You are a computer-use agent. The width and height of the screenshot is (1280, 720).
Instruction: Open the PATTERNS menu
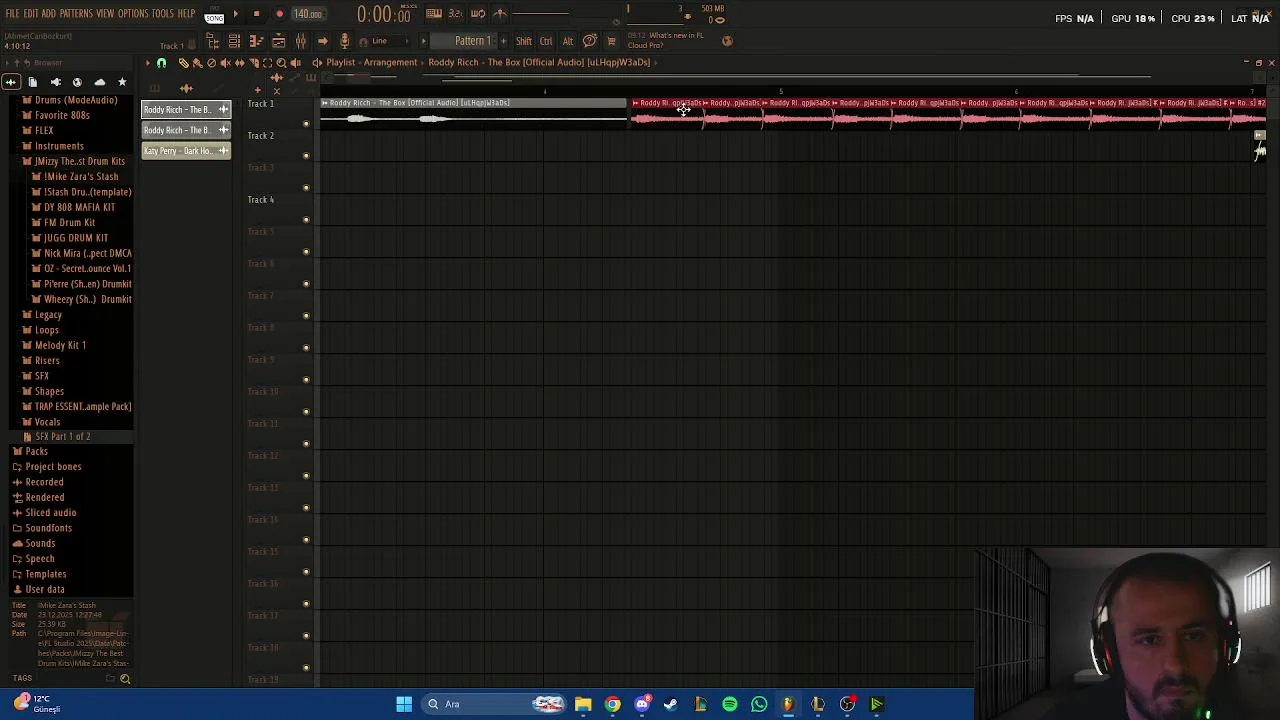pos(76,14)
